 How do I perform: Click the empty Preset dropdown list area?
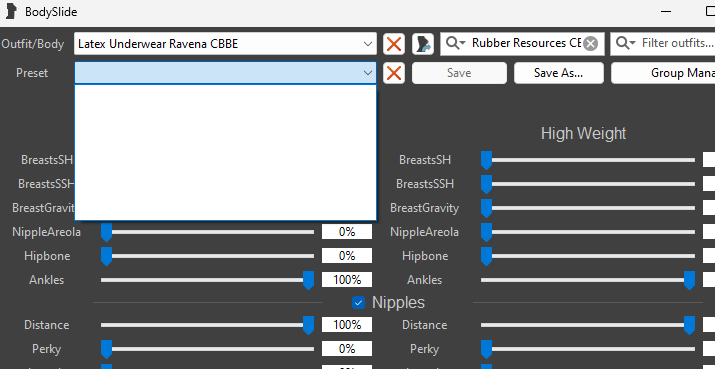pos(226,152)
